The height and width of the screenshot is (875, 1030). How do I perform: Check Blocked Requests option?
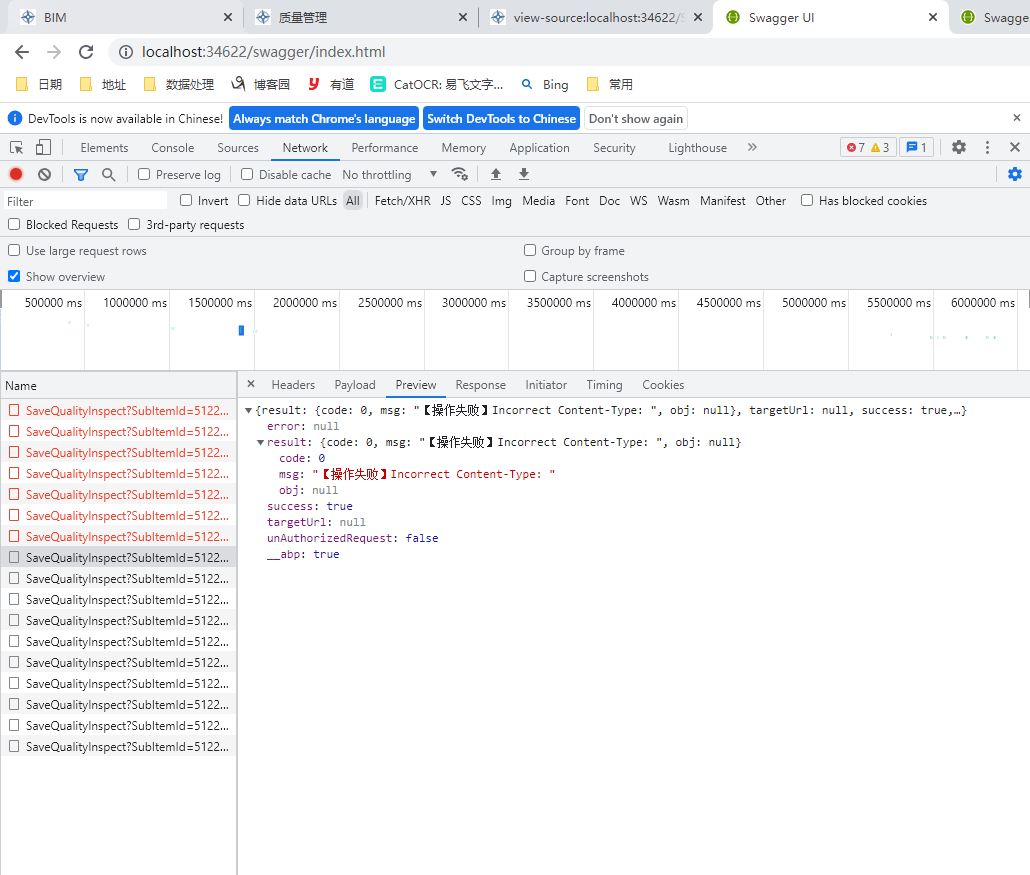[x=14, y=225]
